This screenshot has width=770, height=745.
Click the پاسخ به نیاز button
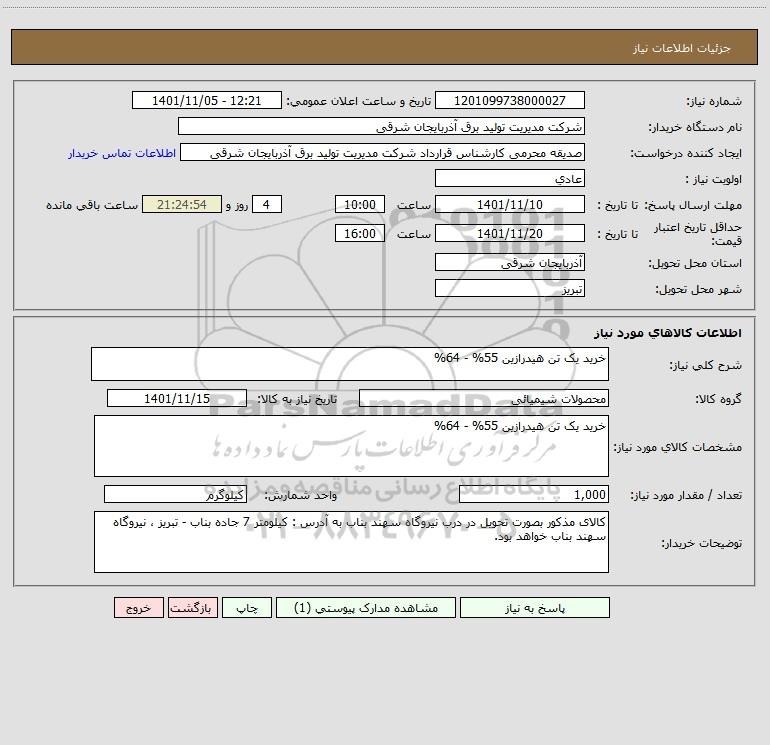535,608
